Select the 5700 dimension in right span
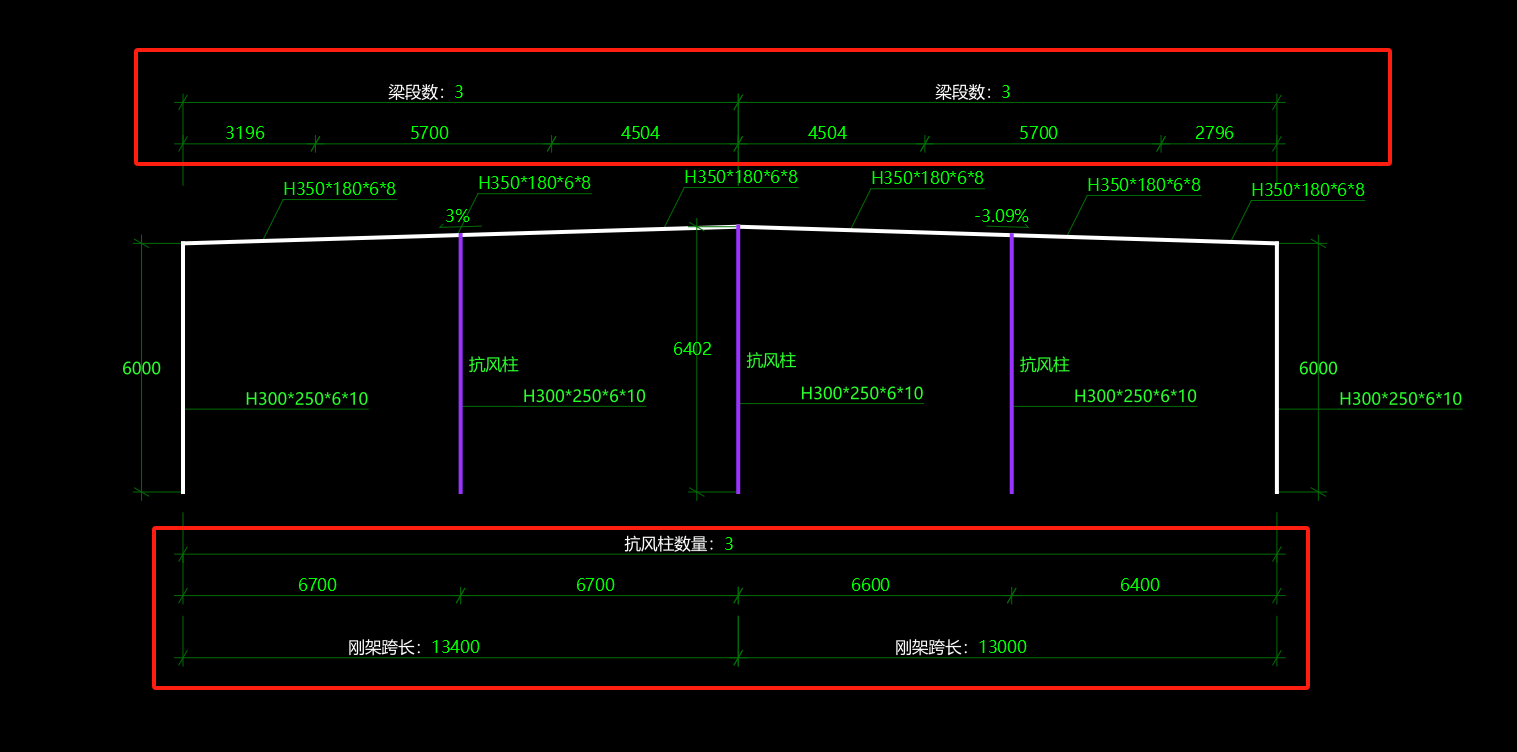Viewport: 1517px width, 752px height. (x=1038, y=133)
